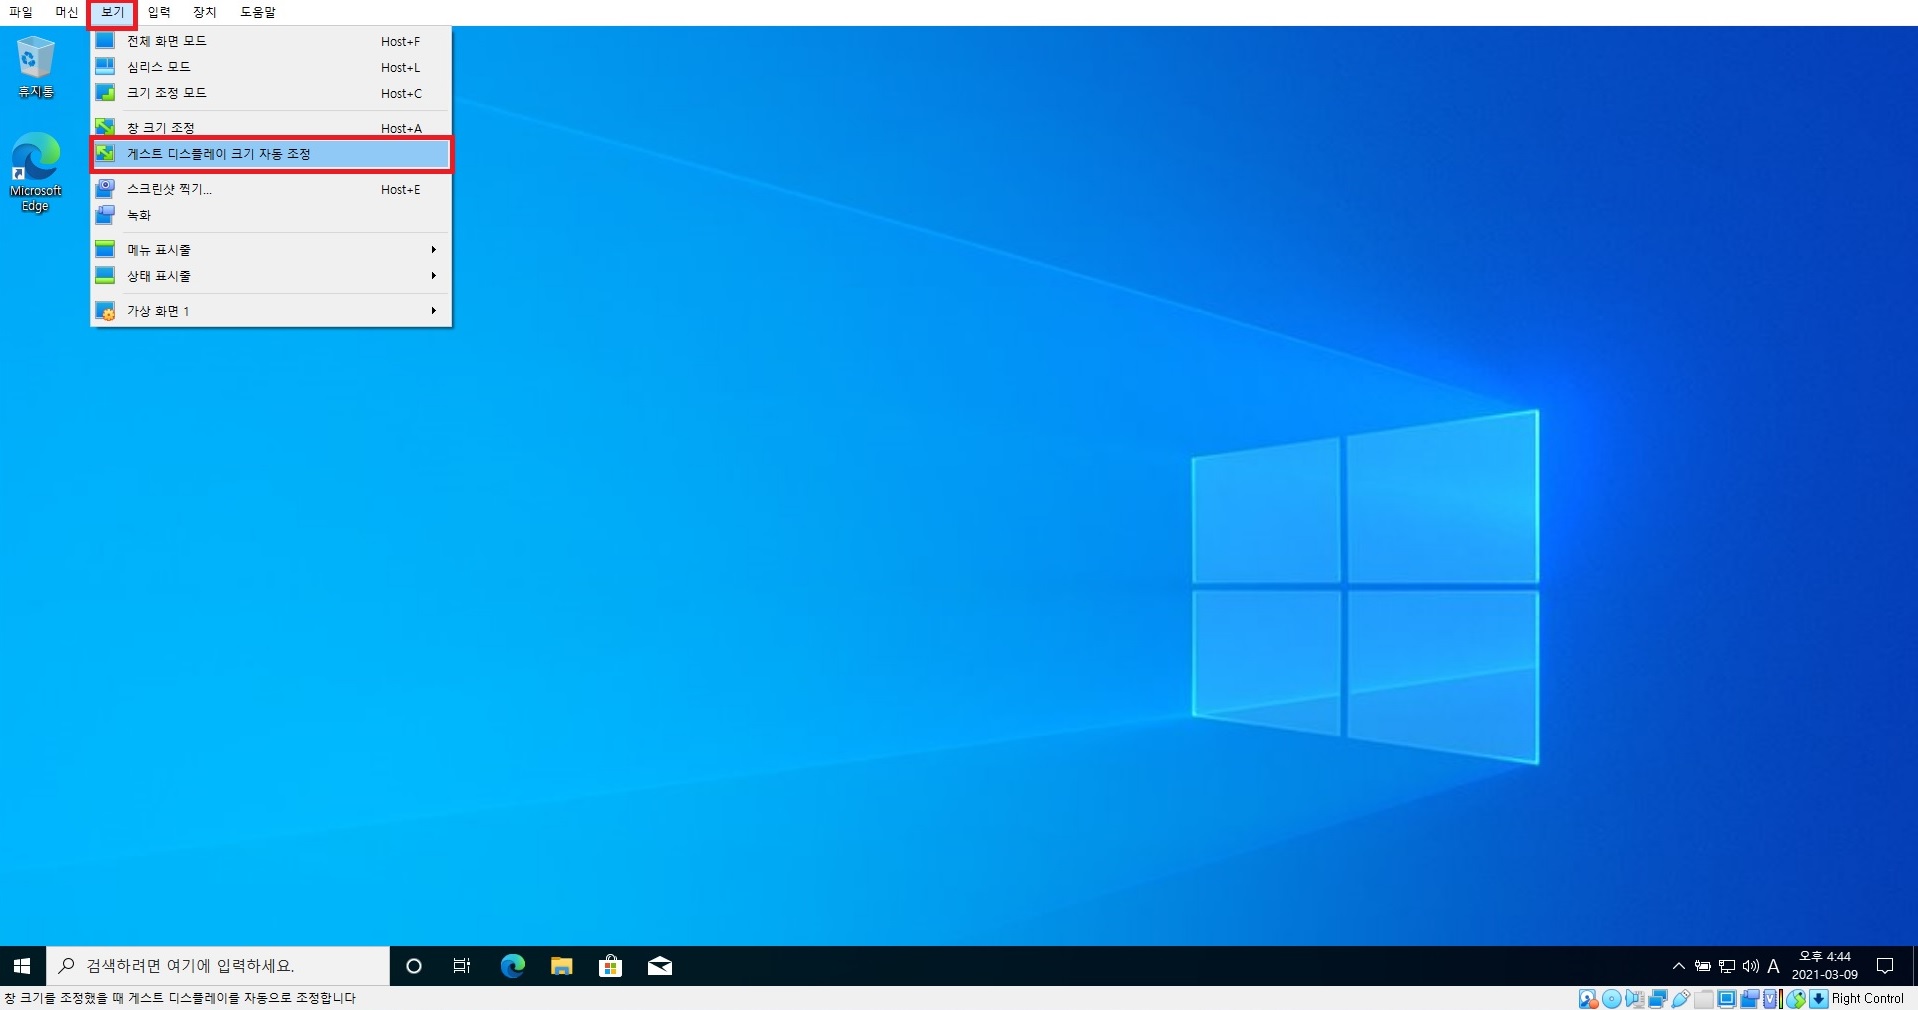Screen dimensions: 1918x1010
Task: Open the 입력 menu
Action: click(x=159, y=12)
